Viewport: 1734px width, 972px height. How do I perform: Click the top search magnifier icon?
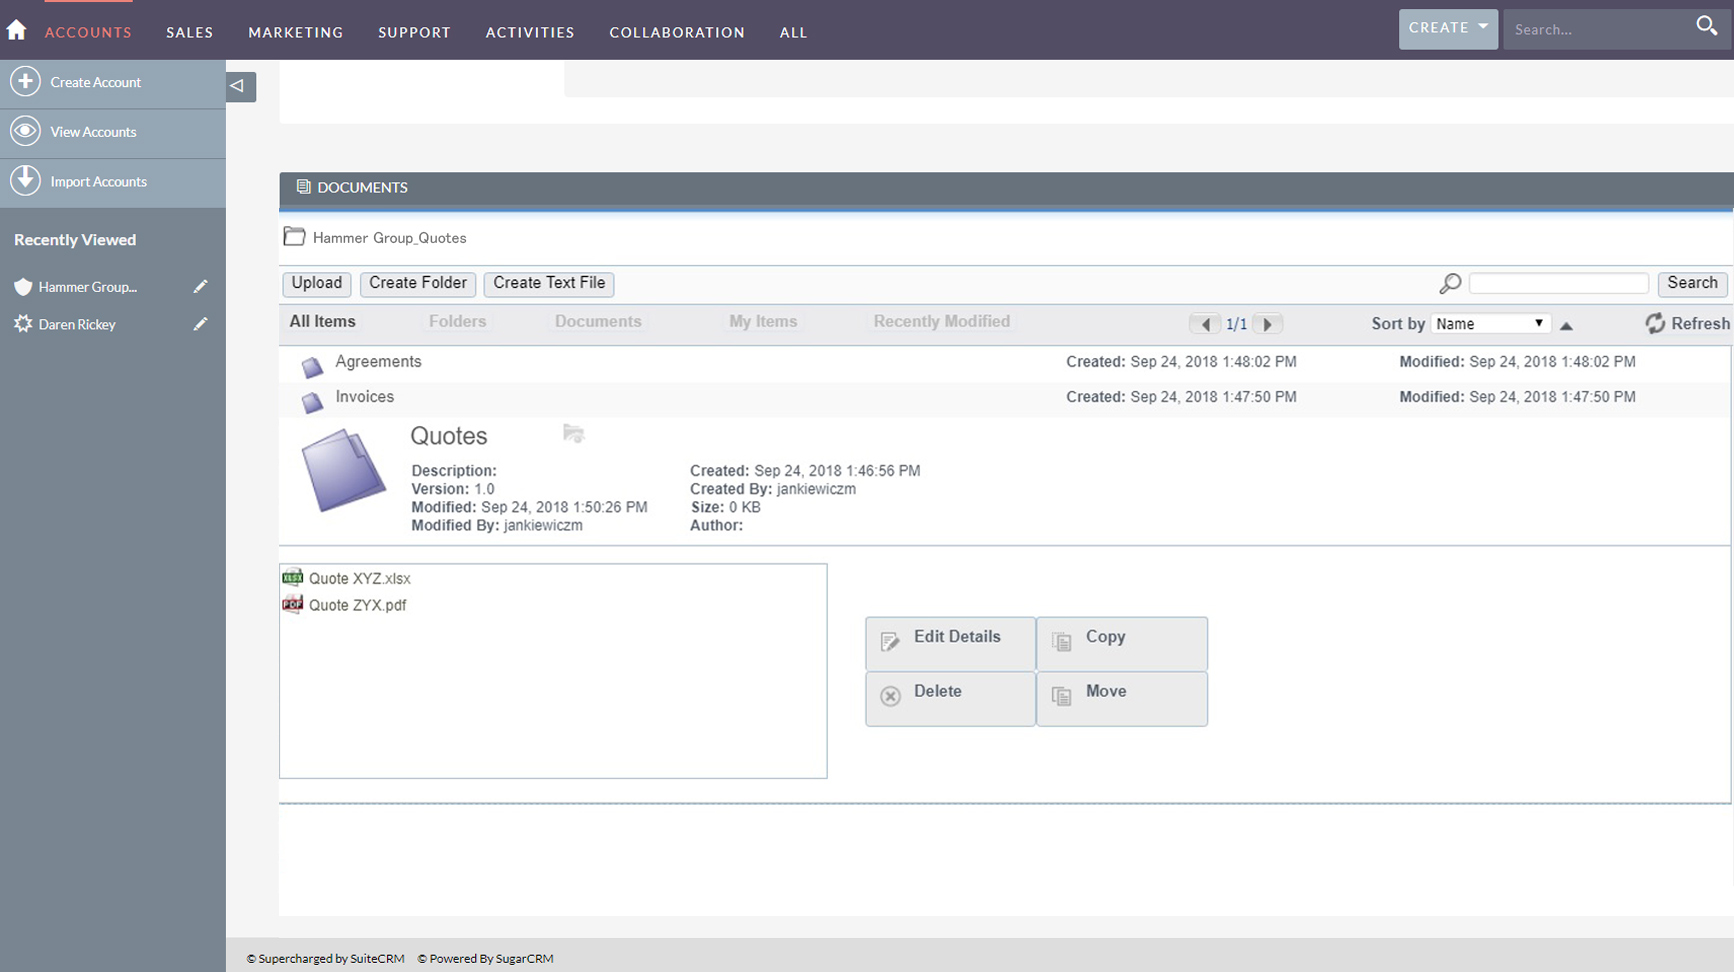1706,27
